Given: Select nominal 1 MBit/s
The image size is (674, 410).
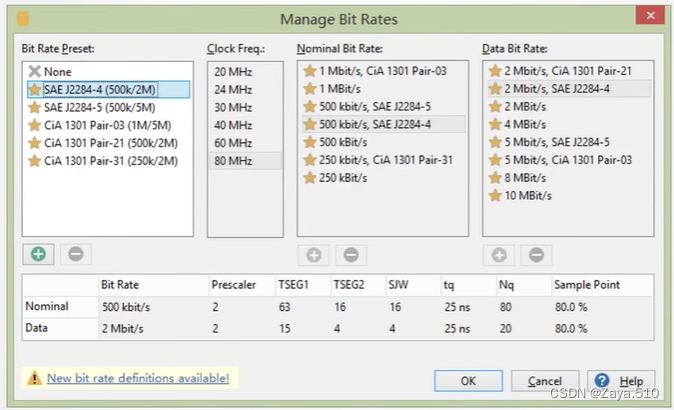Looking at the screenshot, I should coord(383,89).
